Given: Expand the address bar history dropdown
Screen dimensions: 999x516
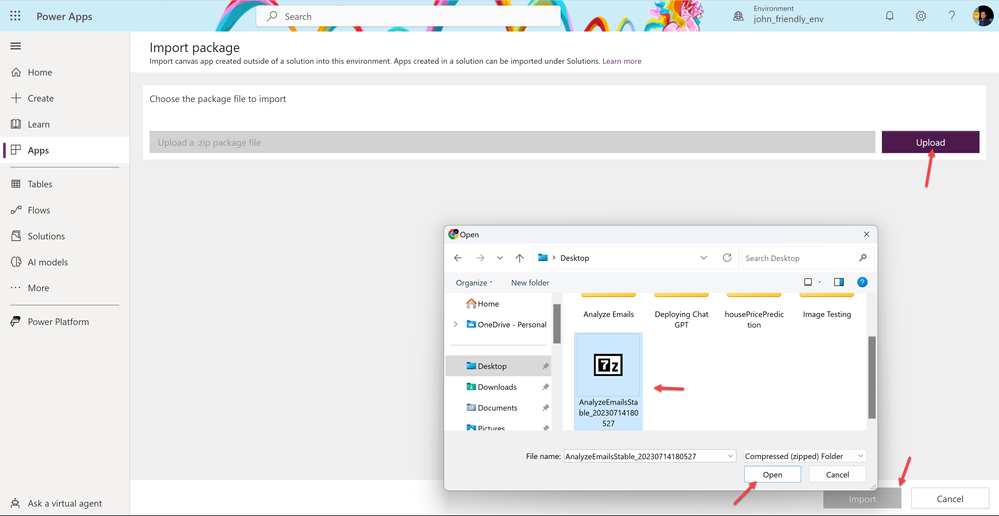Looking at the screenshot, I should 703,258.
